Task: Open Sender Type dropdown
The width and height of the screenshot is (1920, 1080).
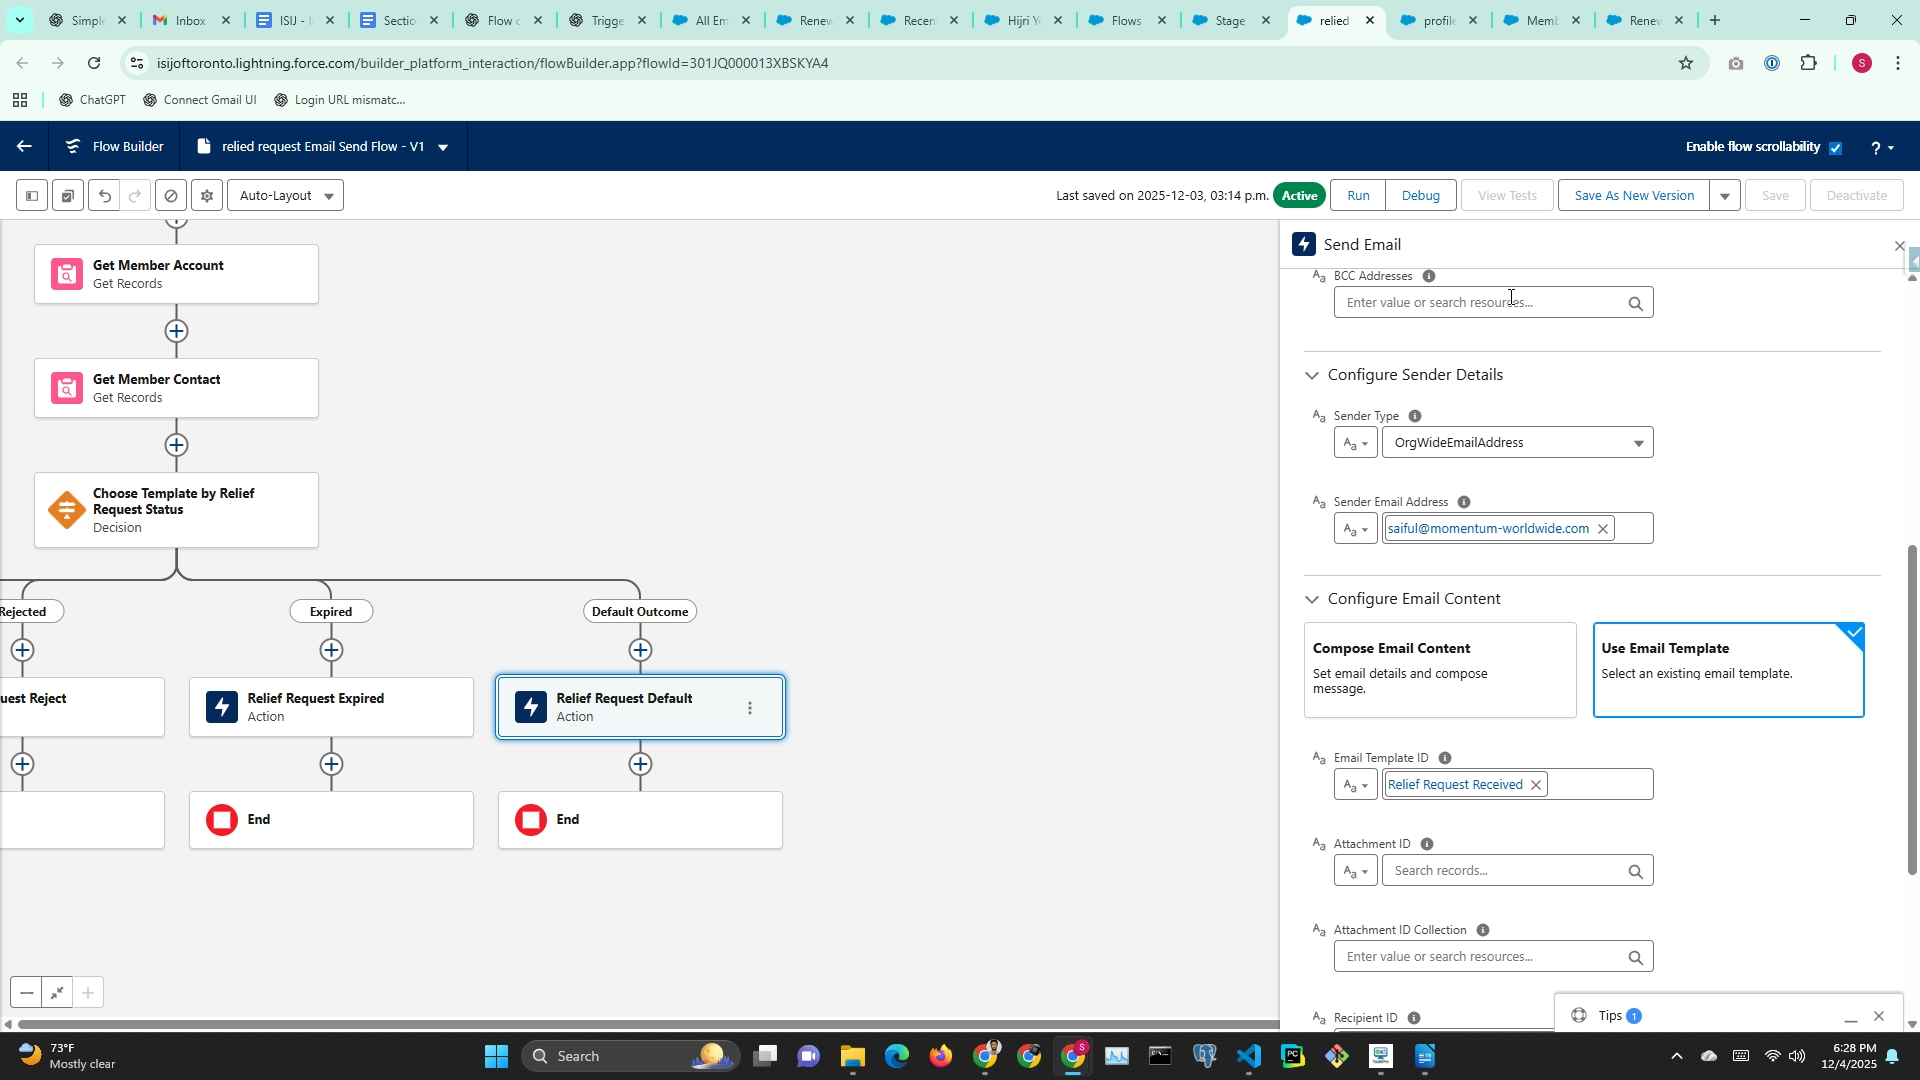Action: pos(1517,443)
